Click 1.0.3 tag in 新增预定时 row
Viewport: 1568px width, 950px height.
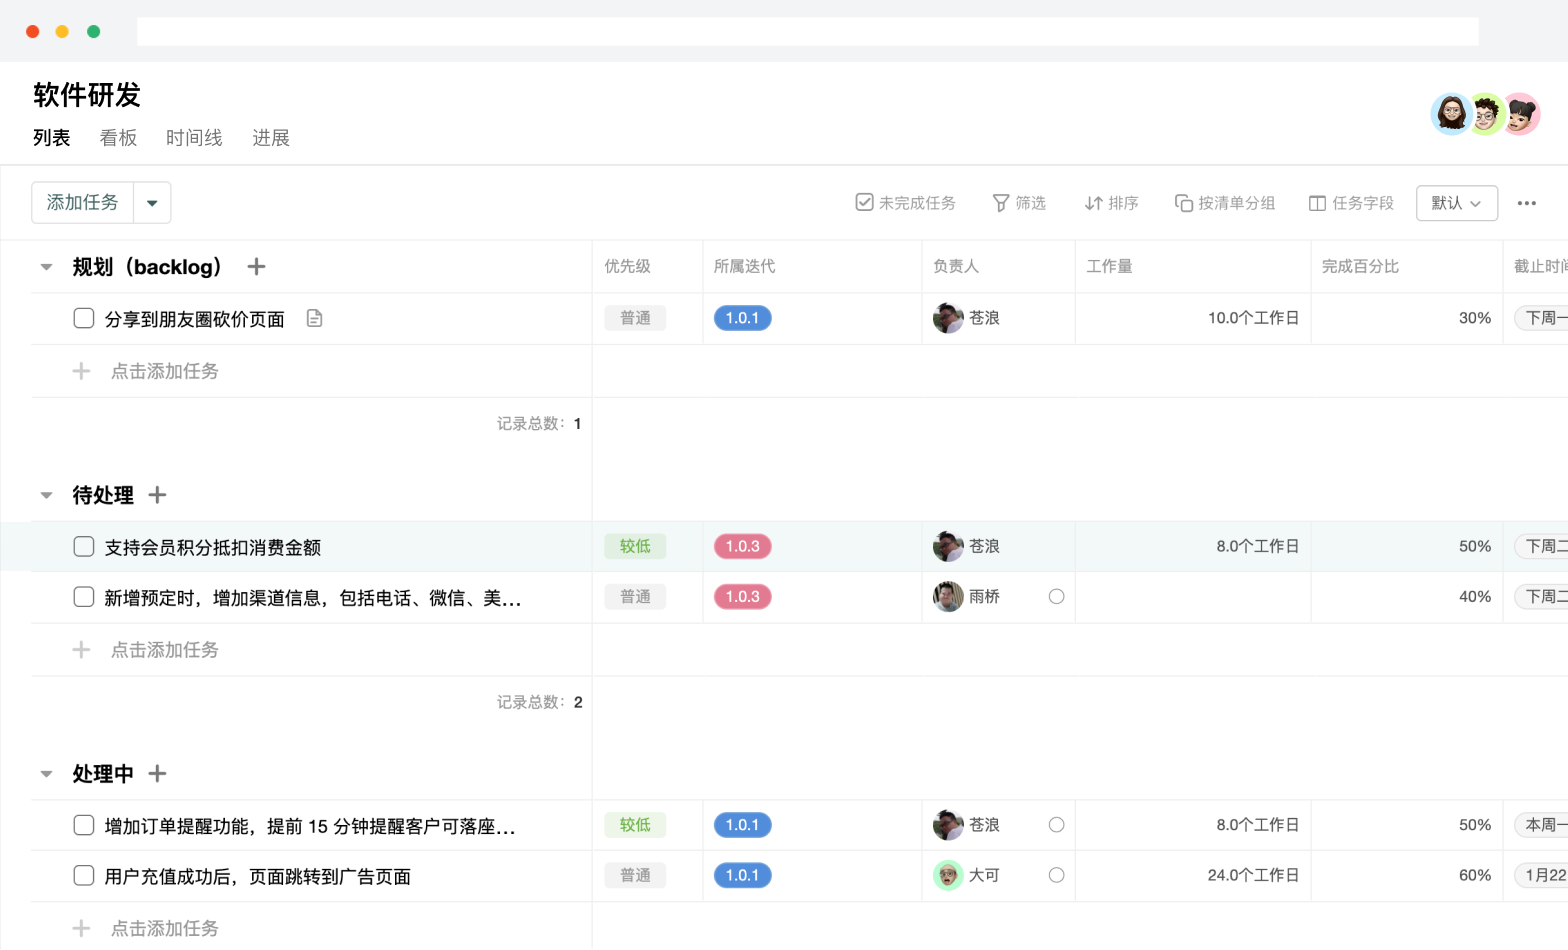(x=742, y=597)
